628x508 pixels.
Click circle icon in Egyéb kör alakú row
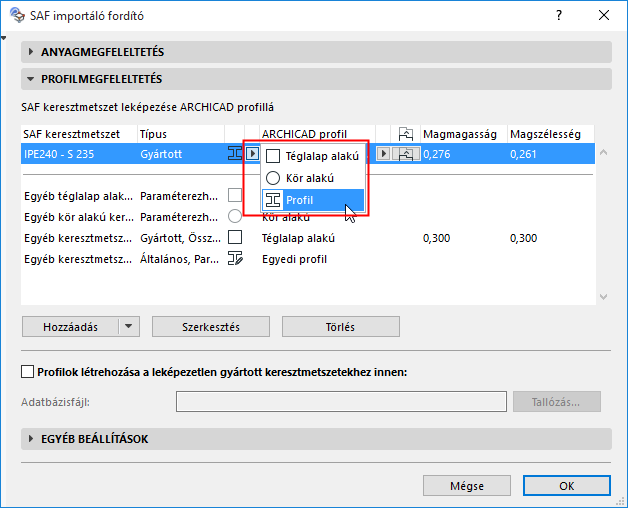[x=235, y=216]
